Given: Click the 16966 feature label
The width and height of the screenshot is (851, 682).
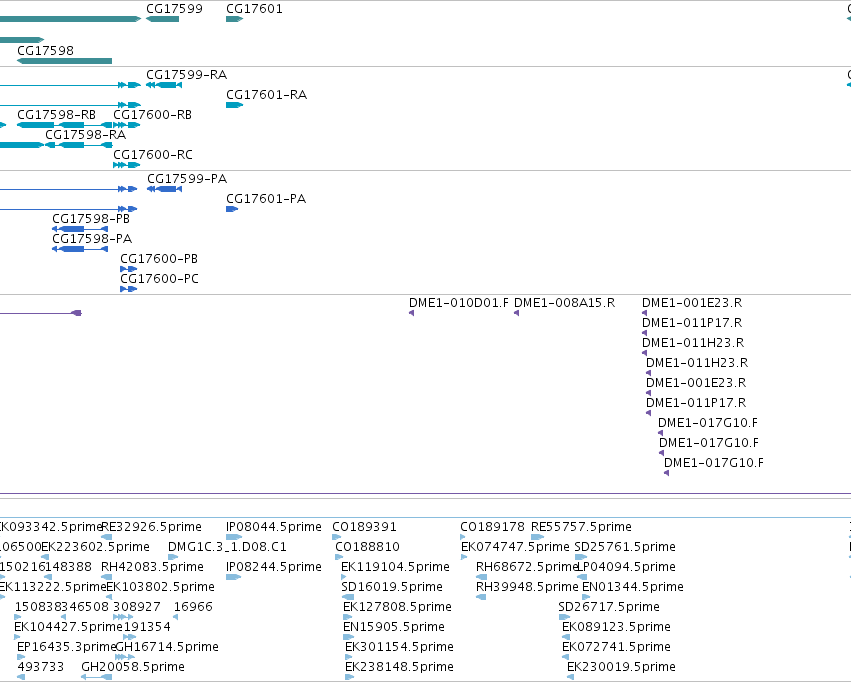Looking at the screenshot, I should [x=193, y=607].
